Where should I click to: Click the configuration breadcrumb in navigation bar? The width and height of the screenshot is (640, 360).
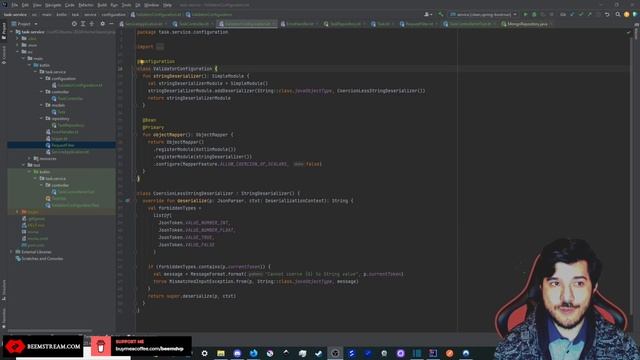point(113,15)
